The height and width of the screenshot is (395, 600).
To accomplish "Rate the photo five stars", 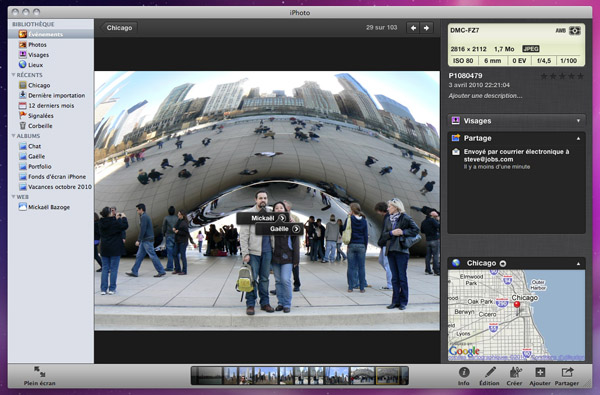I will [x=580, y=76].
